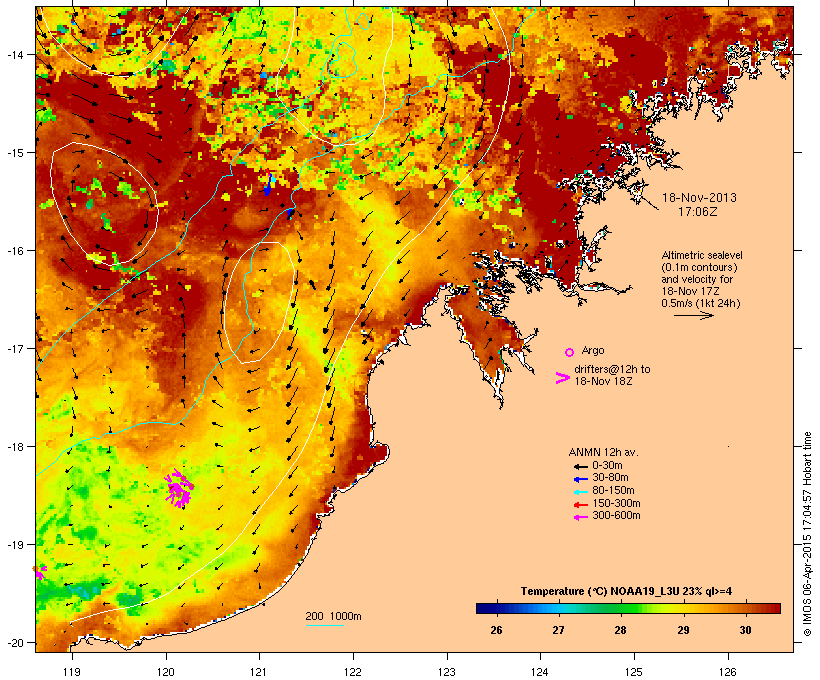Click the longitude axis label '121'

[x=259, y=672]
